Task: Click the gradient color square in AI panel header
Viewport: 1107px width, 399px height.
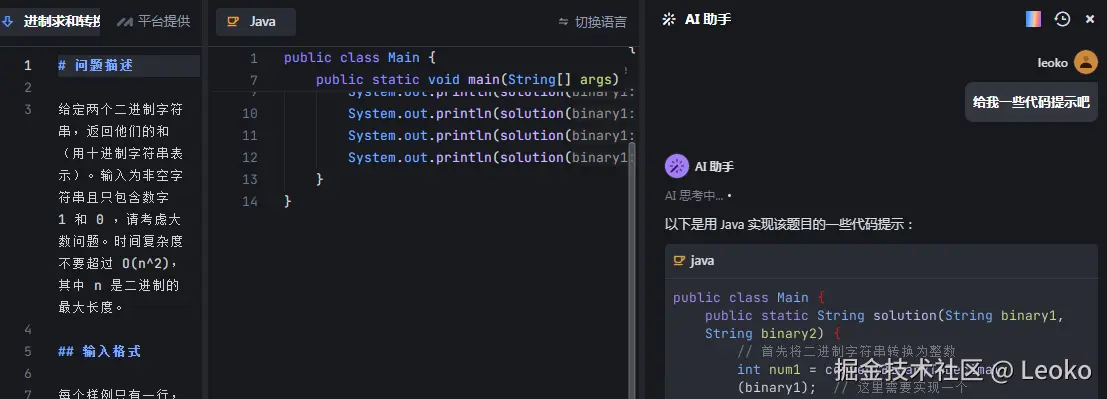Action: click(x=1034, y=19)
